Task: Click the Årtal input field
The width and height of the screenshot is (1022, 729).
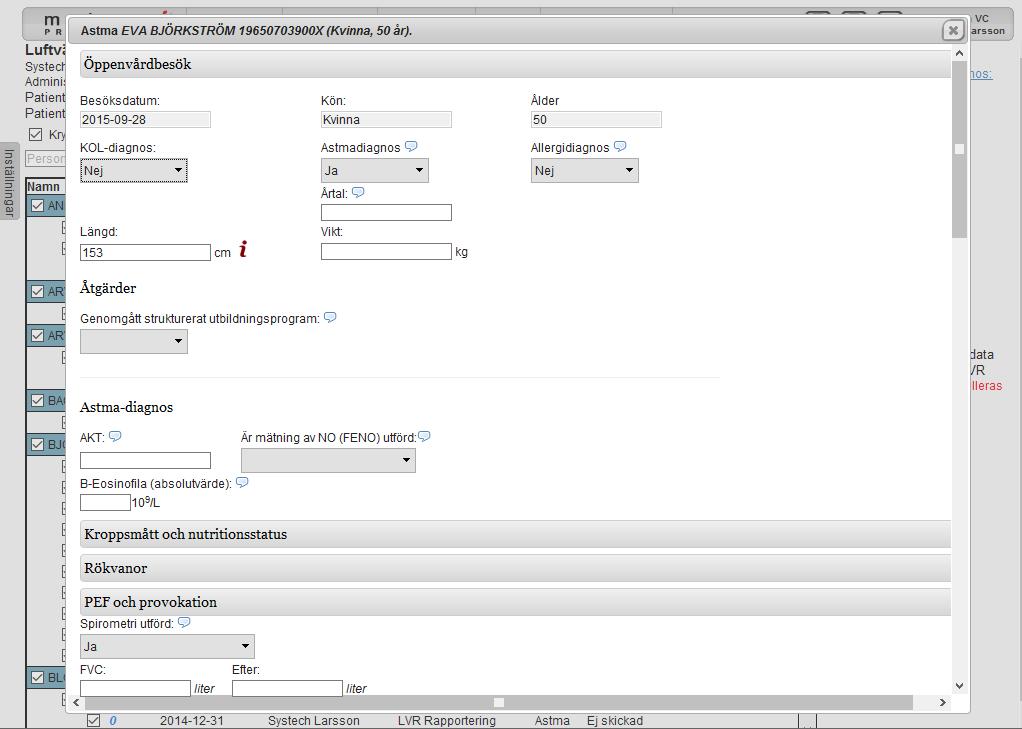Action: tap(386, 212)
